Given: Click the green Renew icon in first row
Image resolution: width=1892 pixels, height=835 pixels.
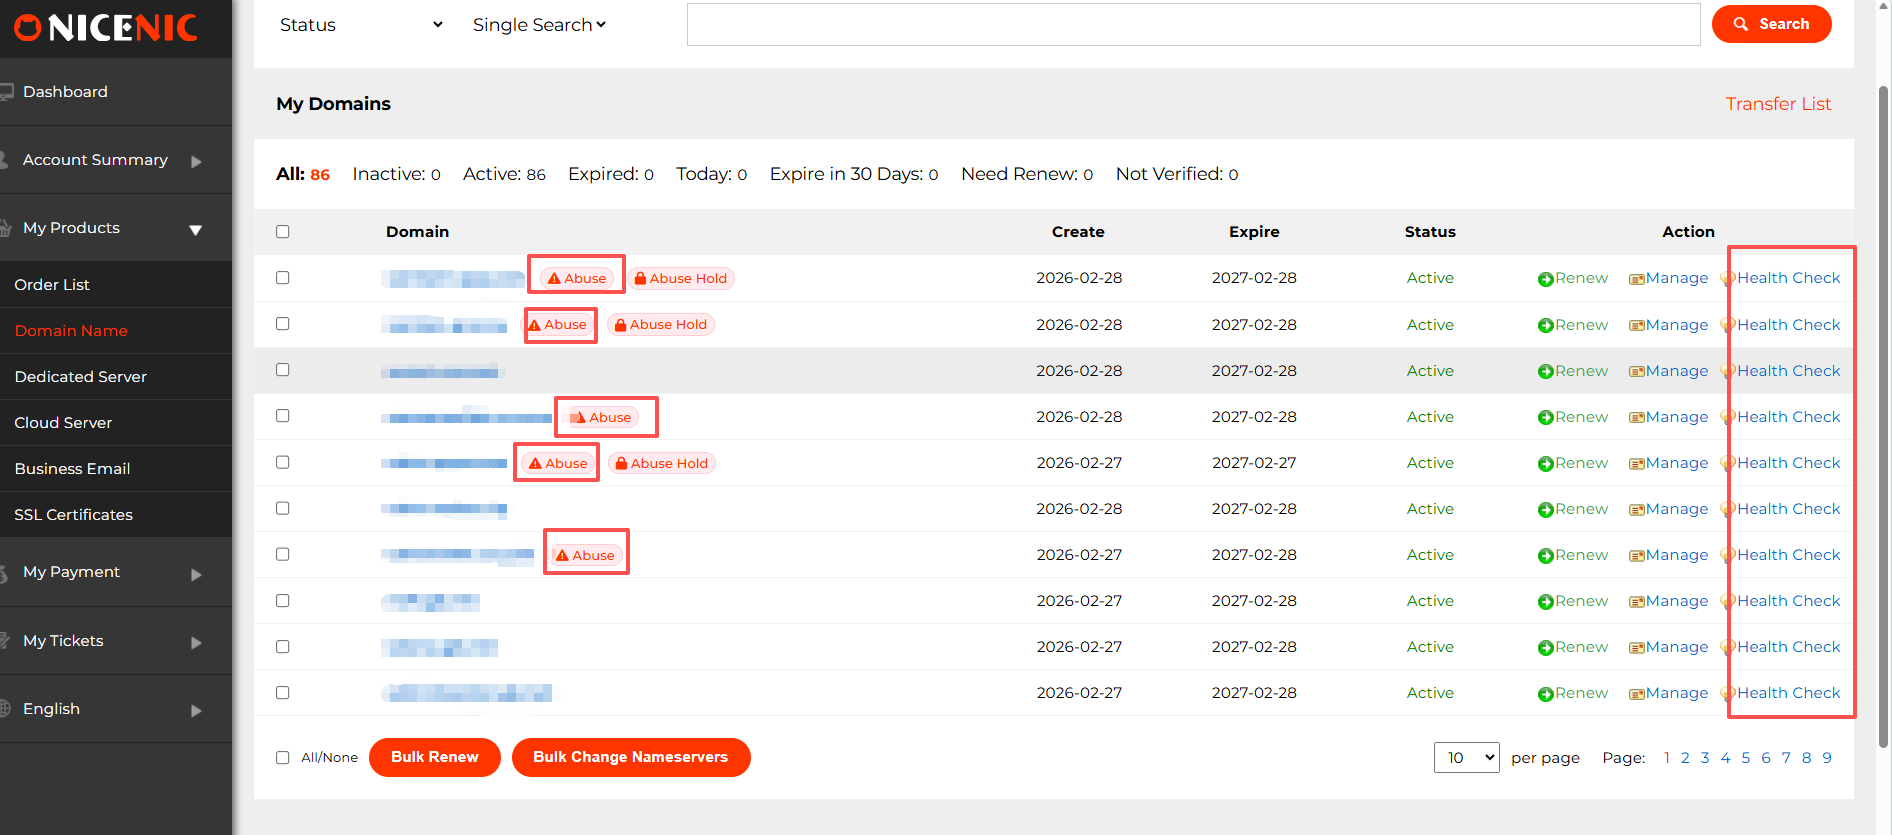Looking at the screenshot, I should [1545, 279].
